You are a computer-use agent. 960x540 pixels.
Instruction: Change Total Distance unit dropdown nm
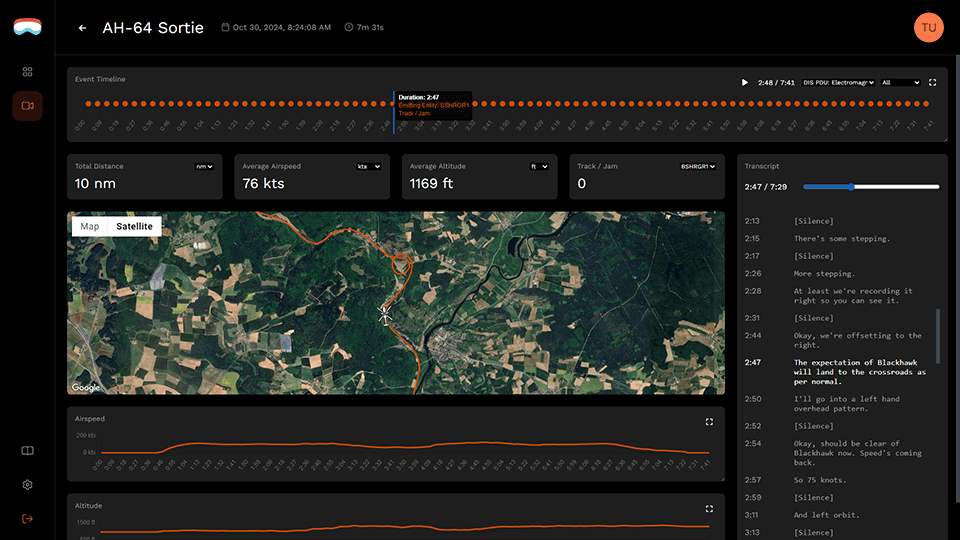(x=204, y=167)
